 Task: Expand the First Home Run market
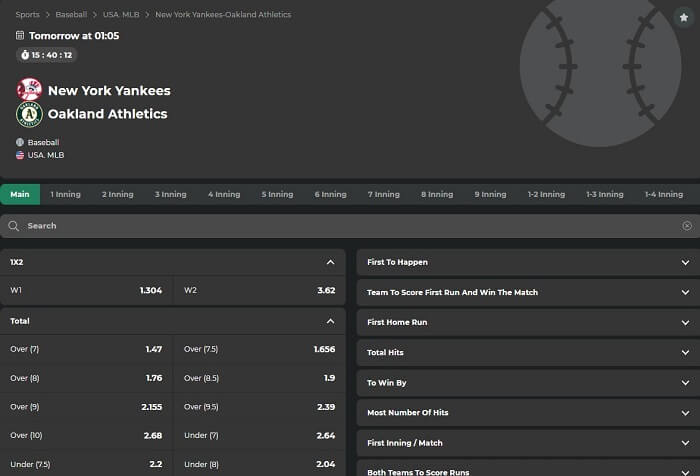tap(528, 322)
